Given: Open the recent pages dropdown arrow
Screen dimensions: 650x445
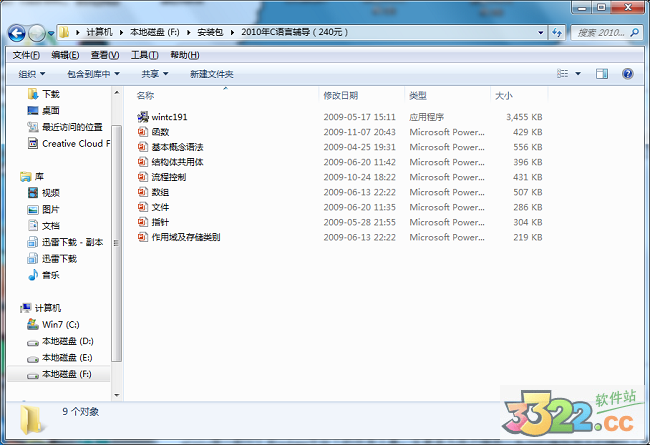Looking at the screenshot, I should pyautogui.click(x=51, y=33).
